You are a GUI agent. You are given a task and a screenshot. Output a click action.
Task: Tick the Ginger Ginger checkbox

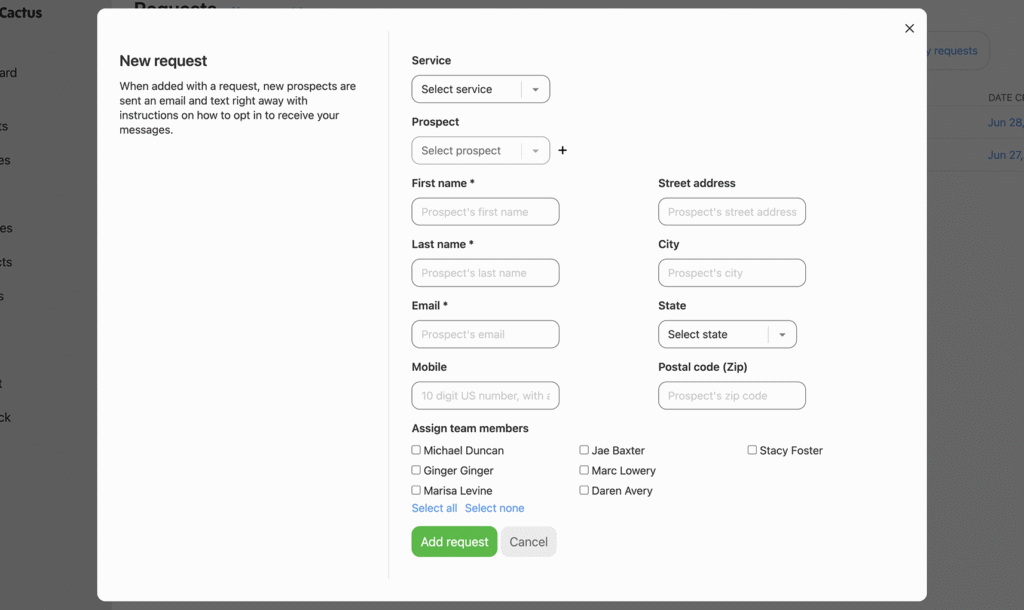pyautogui.click(x=416, y=470)
